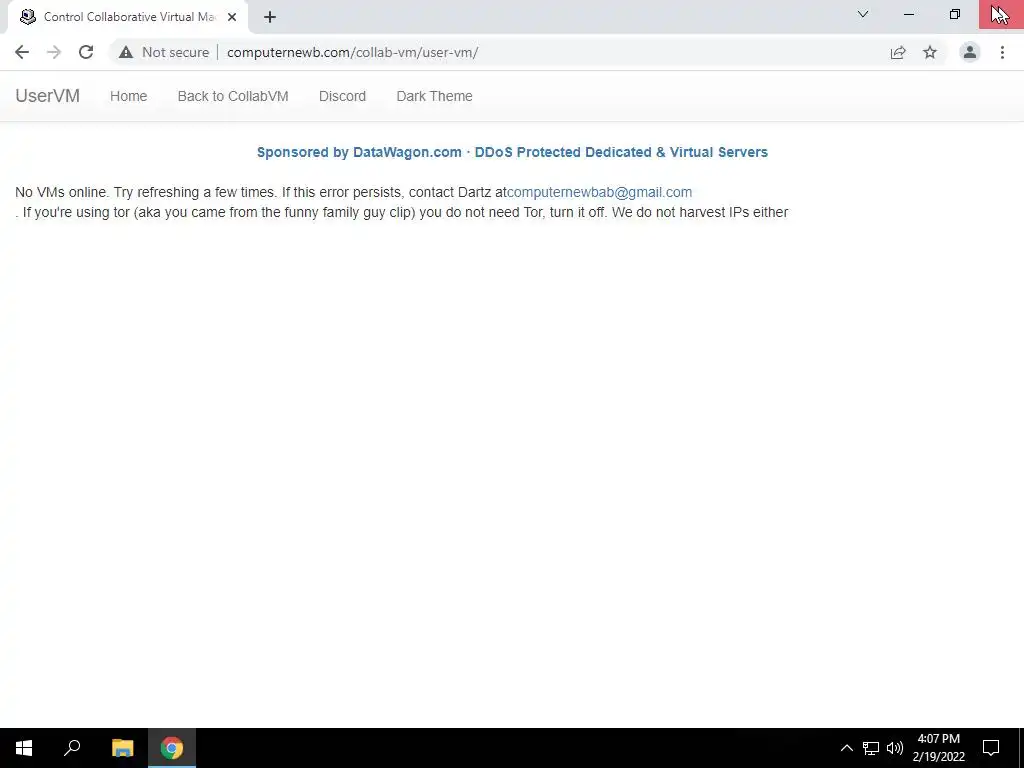This screenshot has width=1024, height=768.
Task: Click the forward navigation arrow
Action: (x=54, y=52)
